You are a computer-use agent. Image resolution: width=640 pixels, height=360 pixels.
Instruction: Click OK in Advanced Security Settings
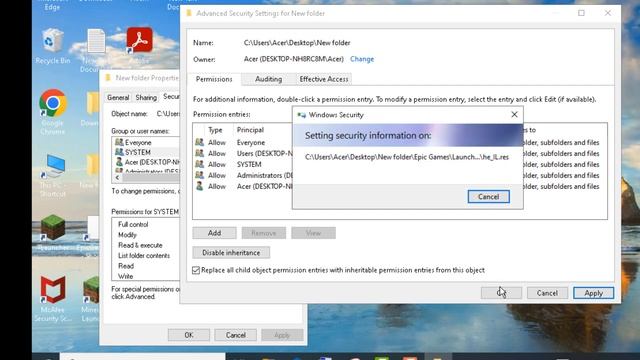click(x=501, y=293)
